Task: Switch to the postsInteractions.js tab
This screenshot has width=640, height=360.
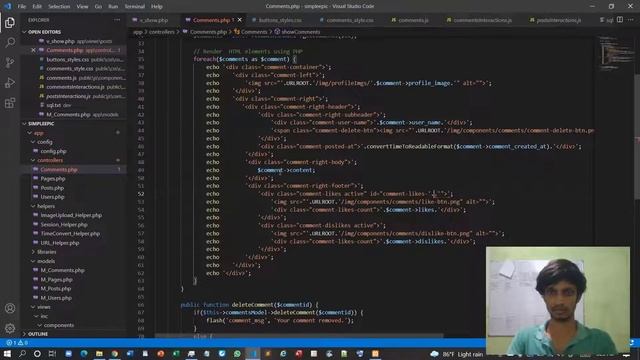Action: tap(558, 20)
